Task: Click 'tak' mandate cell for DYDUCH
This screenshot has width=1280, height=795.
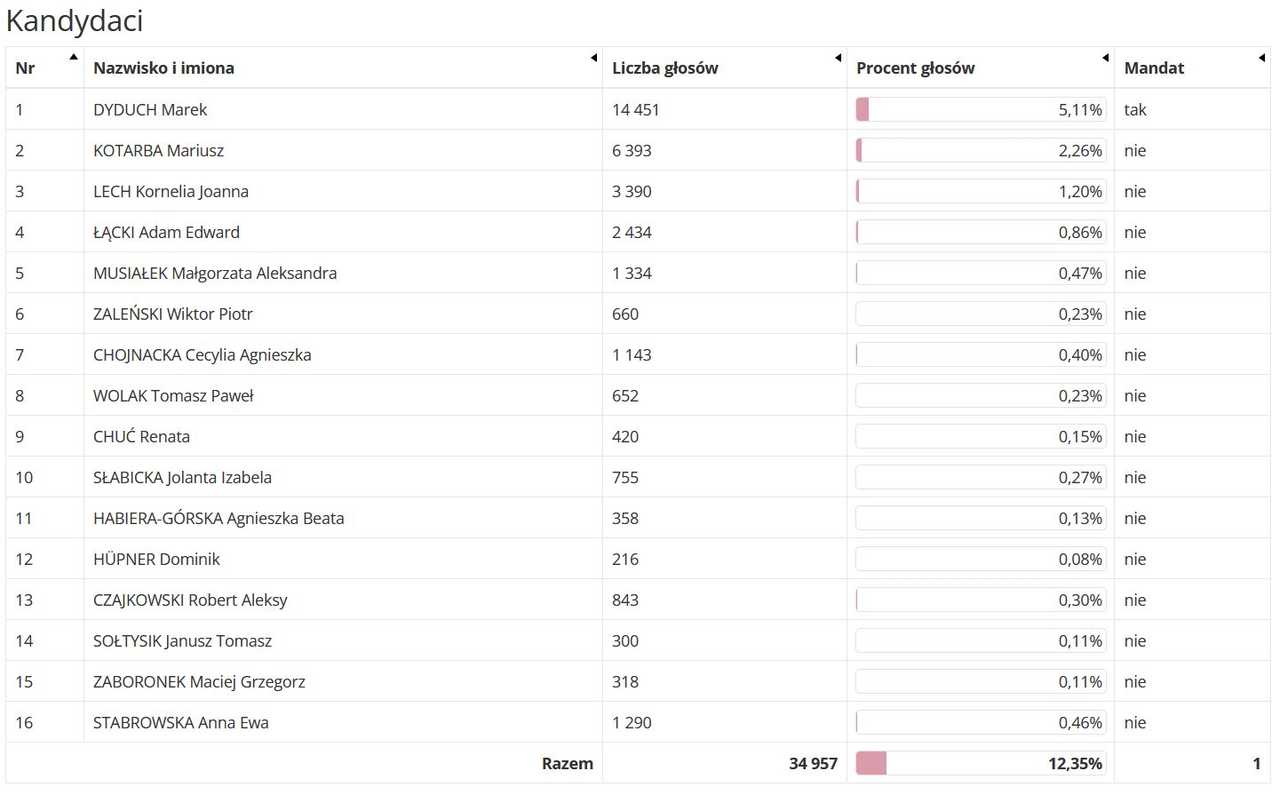Action: coord(1135,110)
